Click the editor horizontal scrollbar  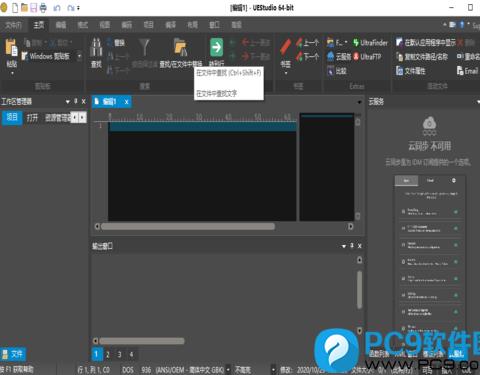point(188,227)
